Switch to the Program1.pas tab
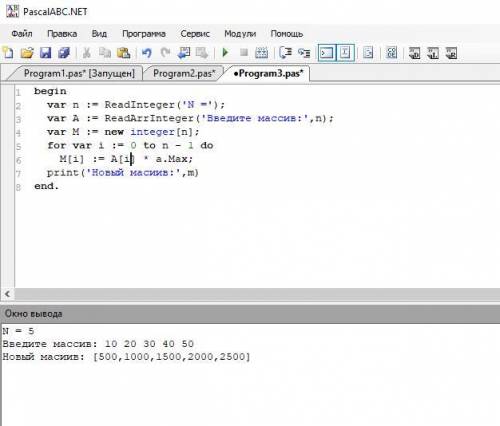Image resolution: width=500 pixels, height=426 pixels. tap(79, 73)
